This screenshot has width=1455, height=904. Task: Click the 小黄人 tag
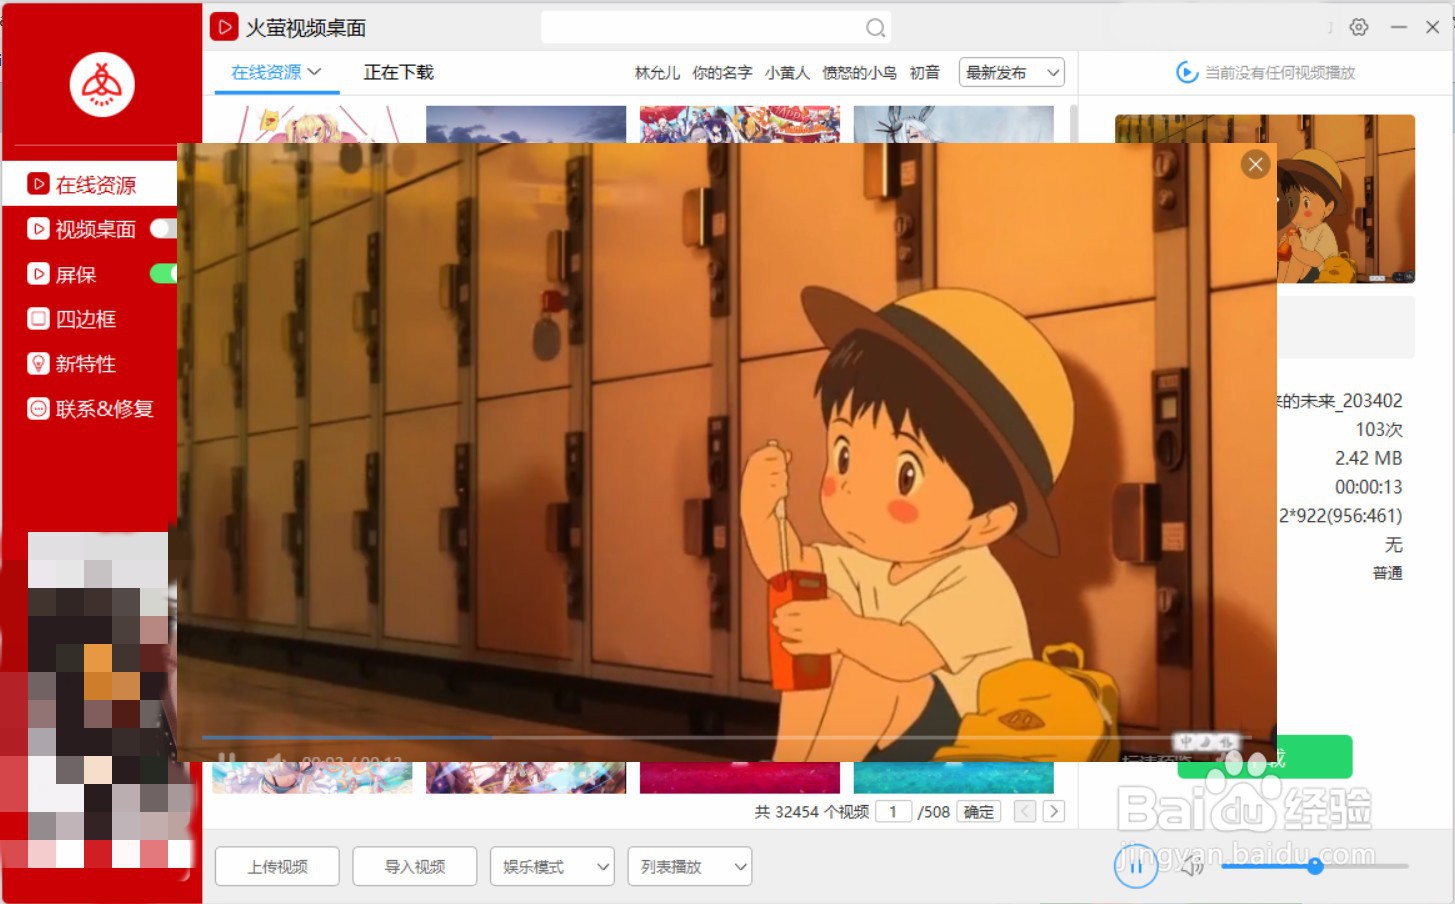(x=787, y=72)
